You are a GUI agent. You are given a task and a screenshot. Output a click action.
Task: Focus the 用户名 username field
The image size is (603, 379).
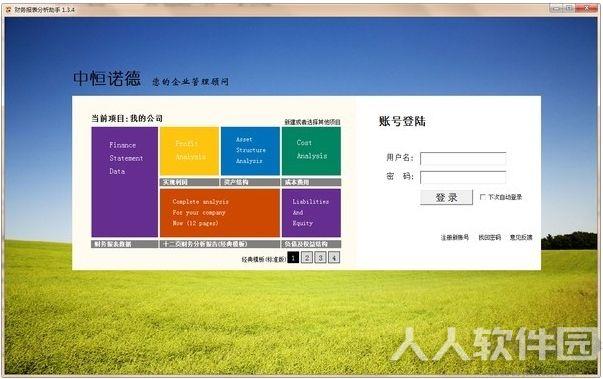[463, 158]
